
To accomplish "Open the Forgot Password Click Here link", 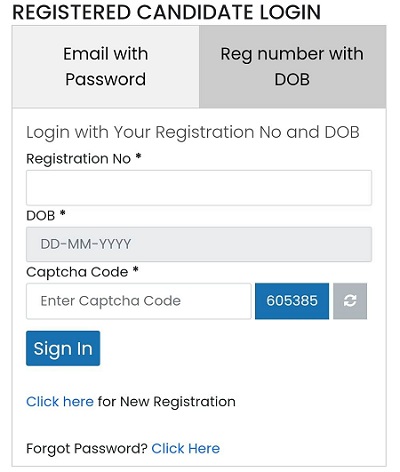I will (x=186, y=449).
